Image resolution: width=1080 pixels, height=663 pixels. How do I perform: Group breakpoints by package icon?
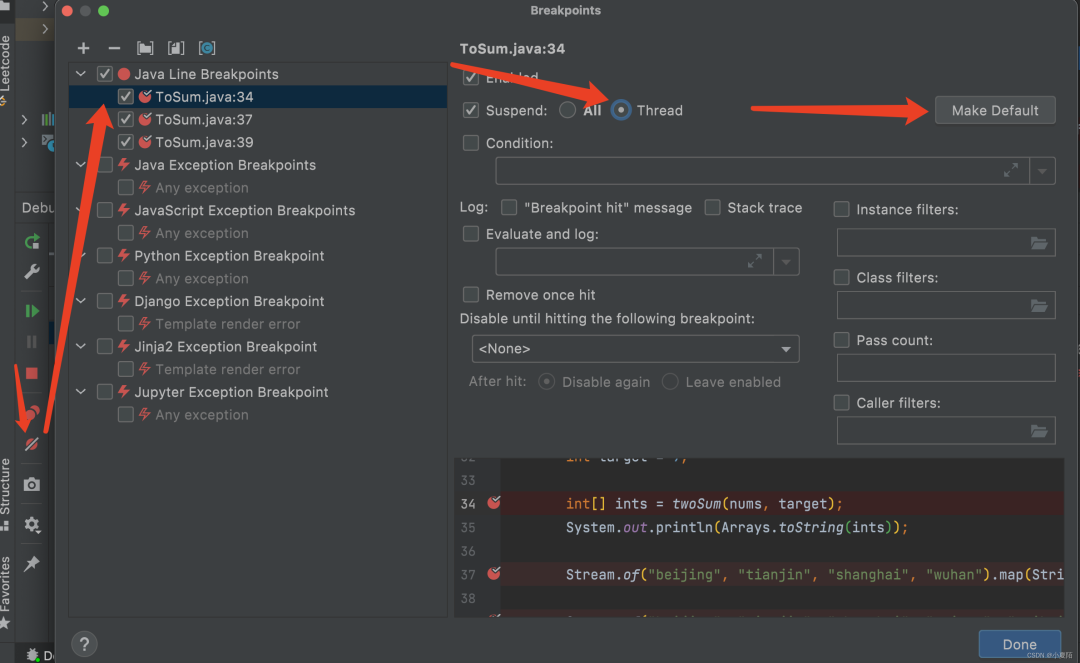tap(146, 48)
